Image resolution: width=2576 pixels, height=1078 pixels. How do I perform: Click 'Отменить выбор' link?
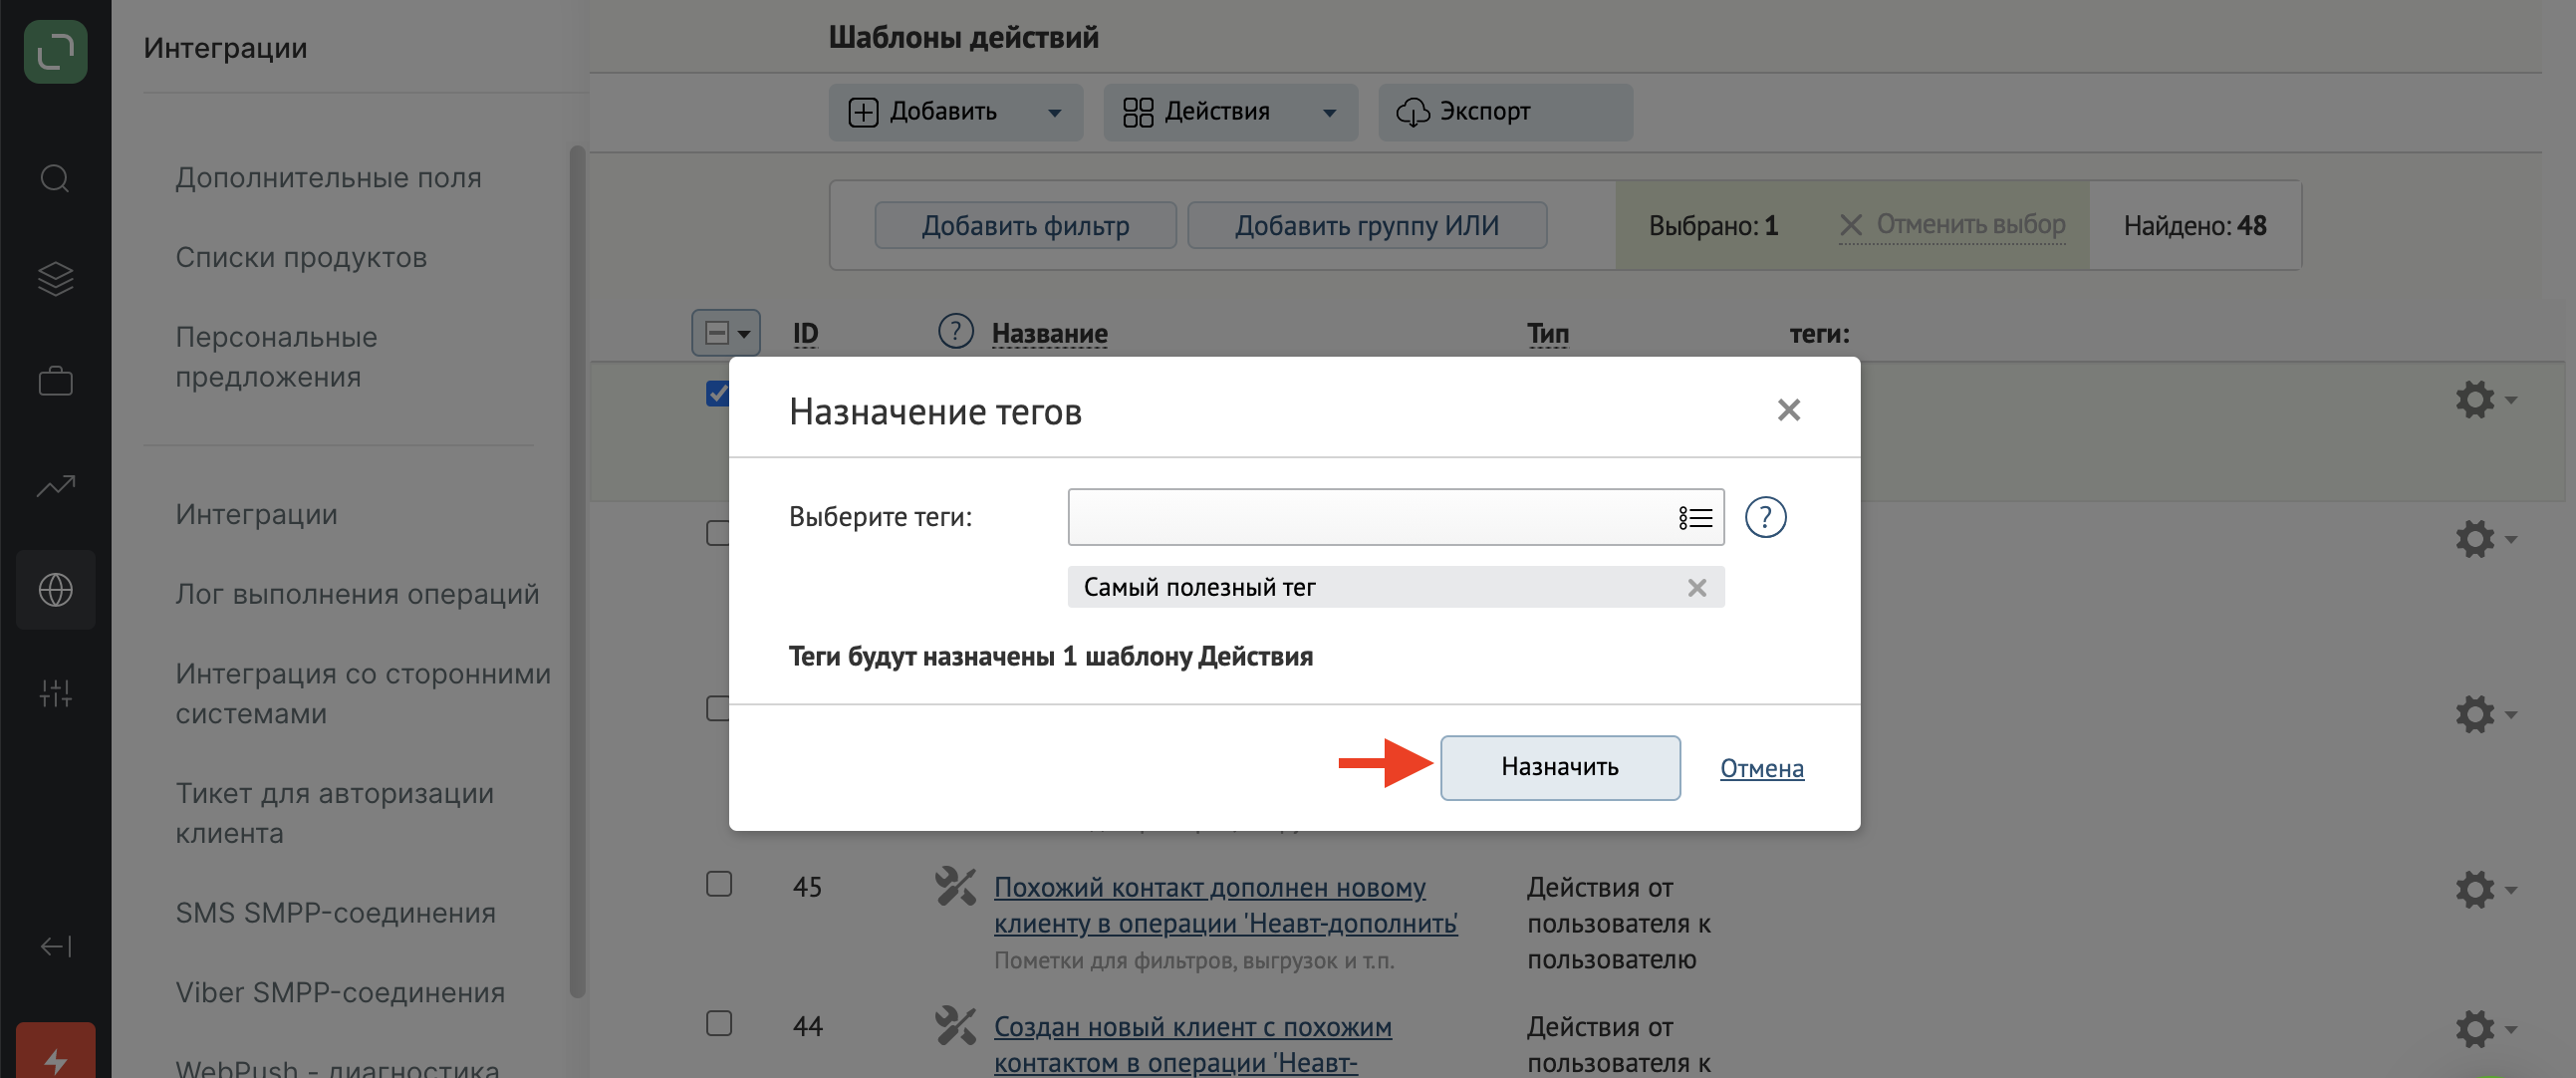tap(1951, 225)
